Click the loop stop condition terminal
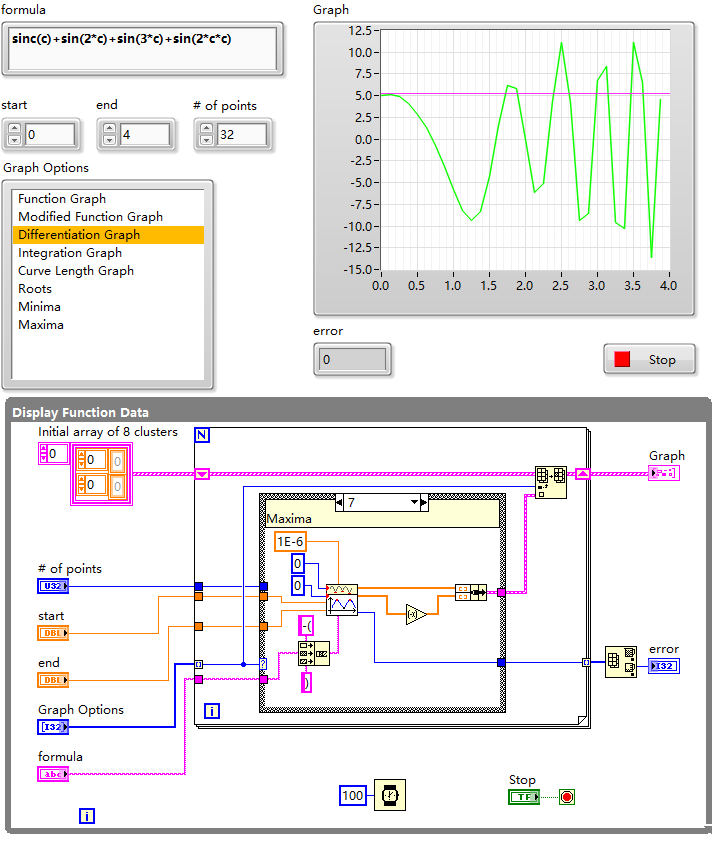This screenshot has width=715, height=848. pyautogui.click(x=567, y=797)
